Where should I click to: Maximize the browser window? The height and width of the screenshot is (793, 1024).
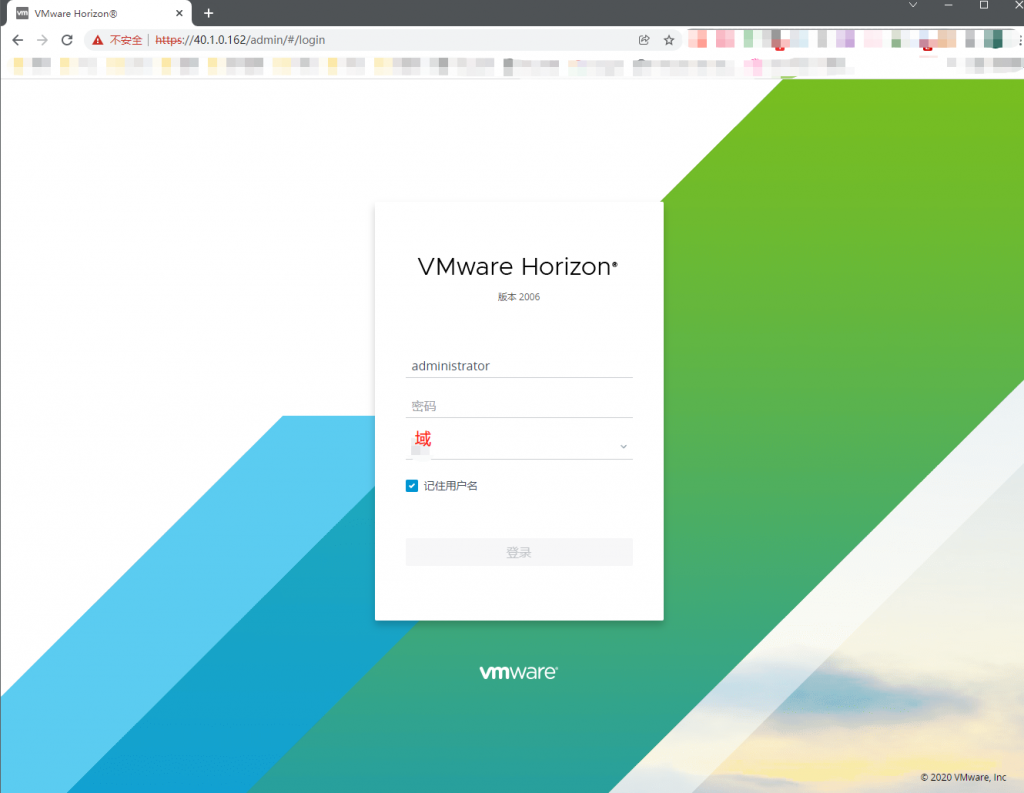point(984,5)
